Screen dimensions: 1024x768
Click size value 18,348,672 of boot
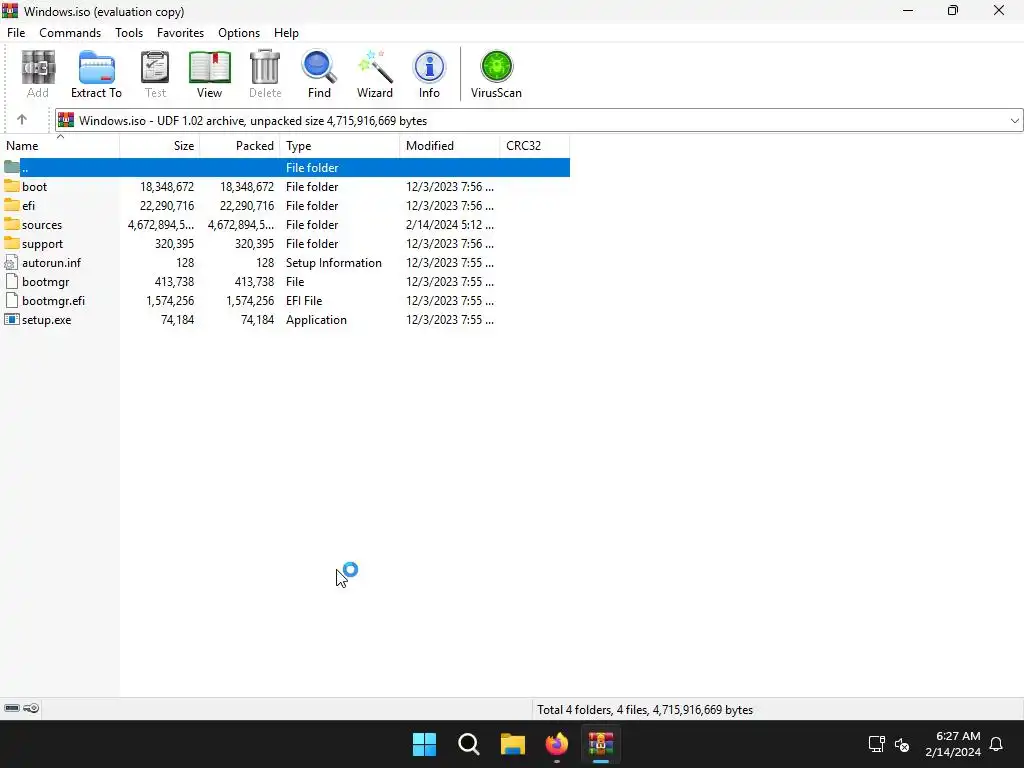167,187
